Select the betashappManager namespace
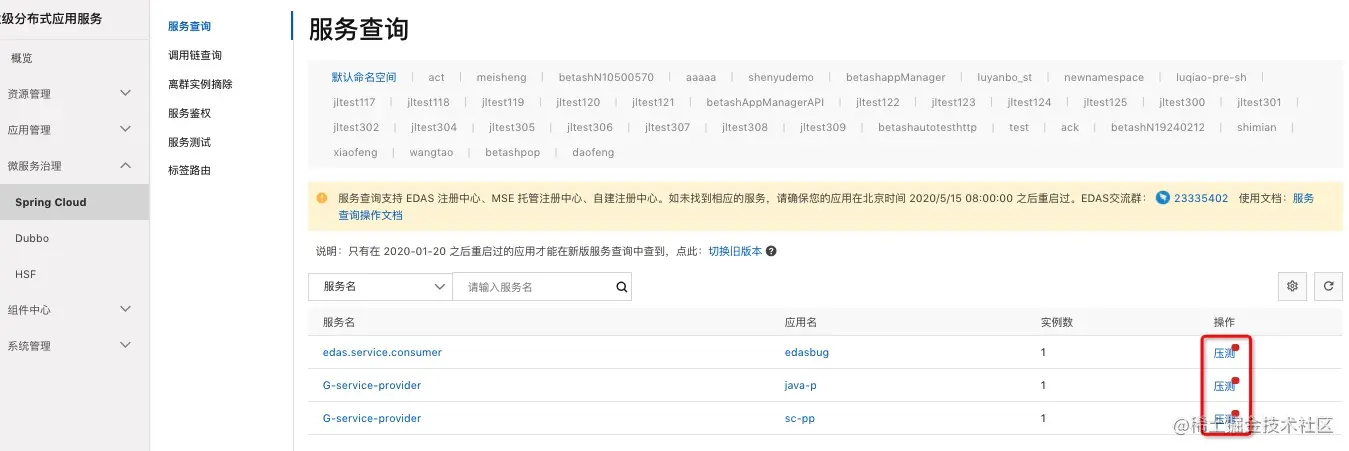 click(895, 77)
